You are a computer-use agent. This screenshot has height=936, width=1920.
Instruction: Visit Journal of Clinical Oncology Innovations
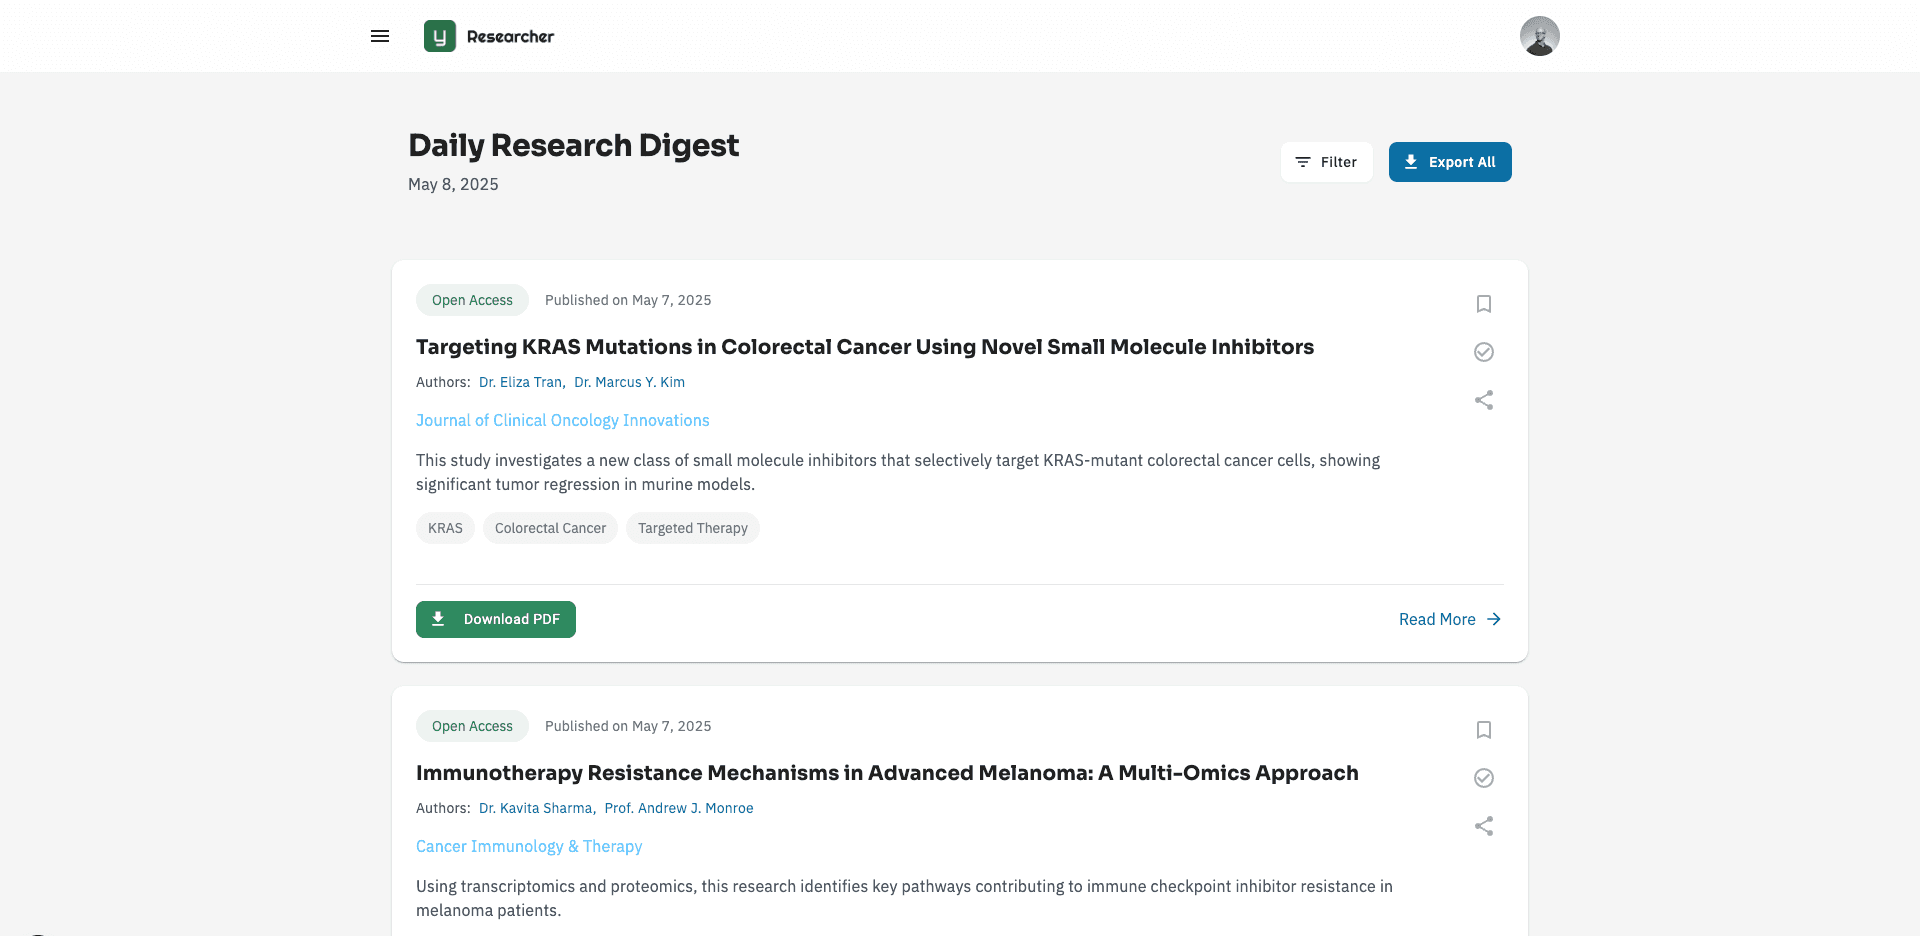pyautogui.click(x=563, y=420)
